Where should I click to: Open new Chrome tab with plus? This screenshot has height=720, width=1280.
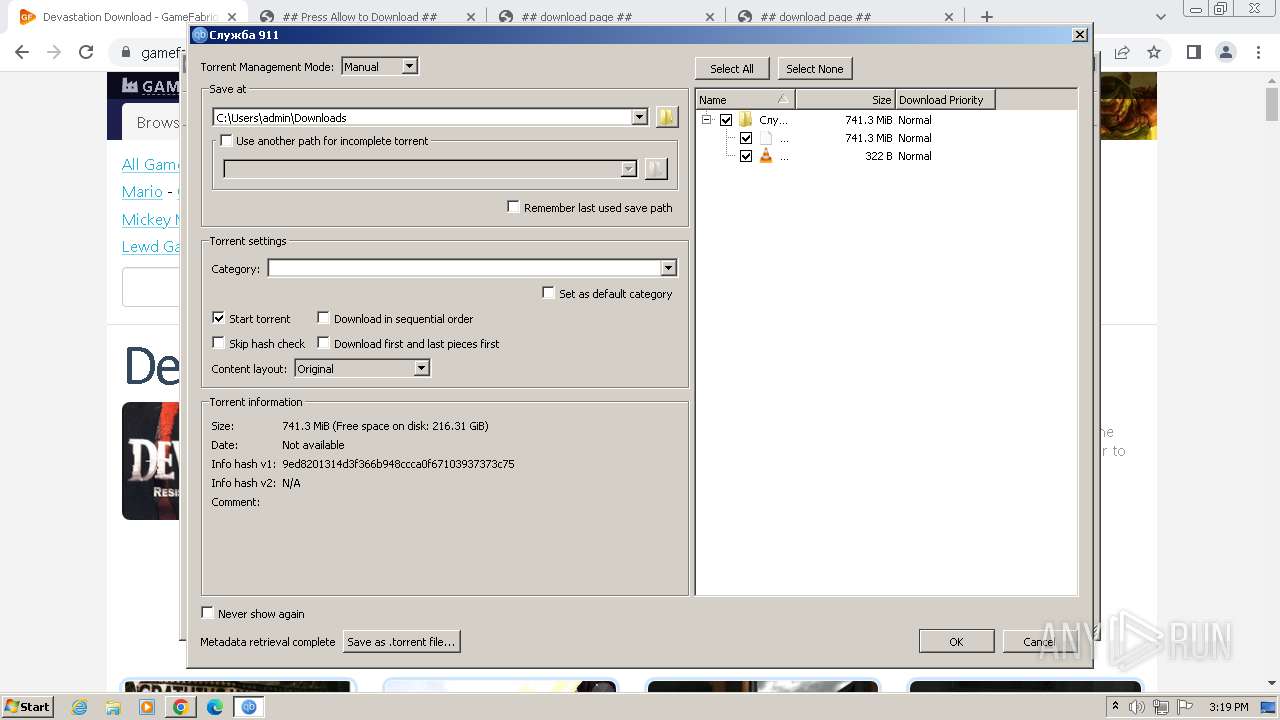click(x=987, y=17)
